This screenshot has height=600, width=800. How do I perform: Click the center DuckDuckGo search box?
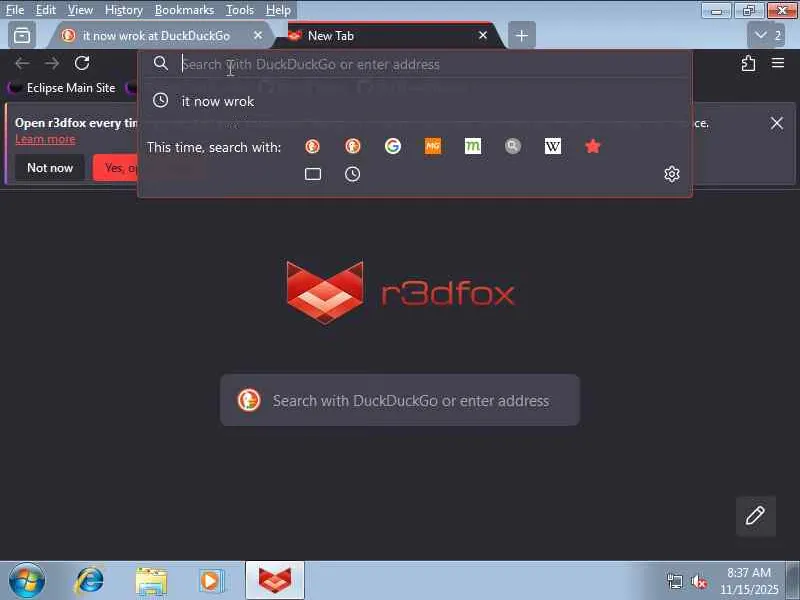tap(400, 401)
